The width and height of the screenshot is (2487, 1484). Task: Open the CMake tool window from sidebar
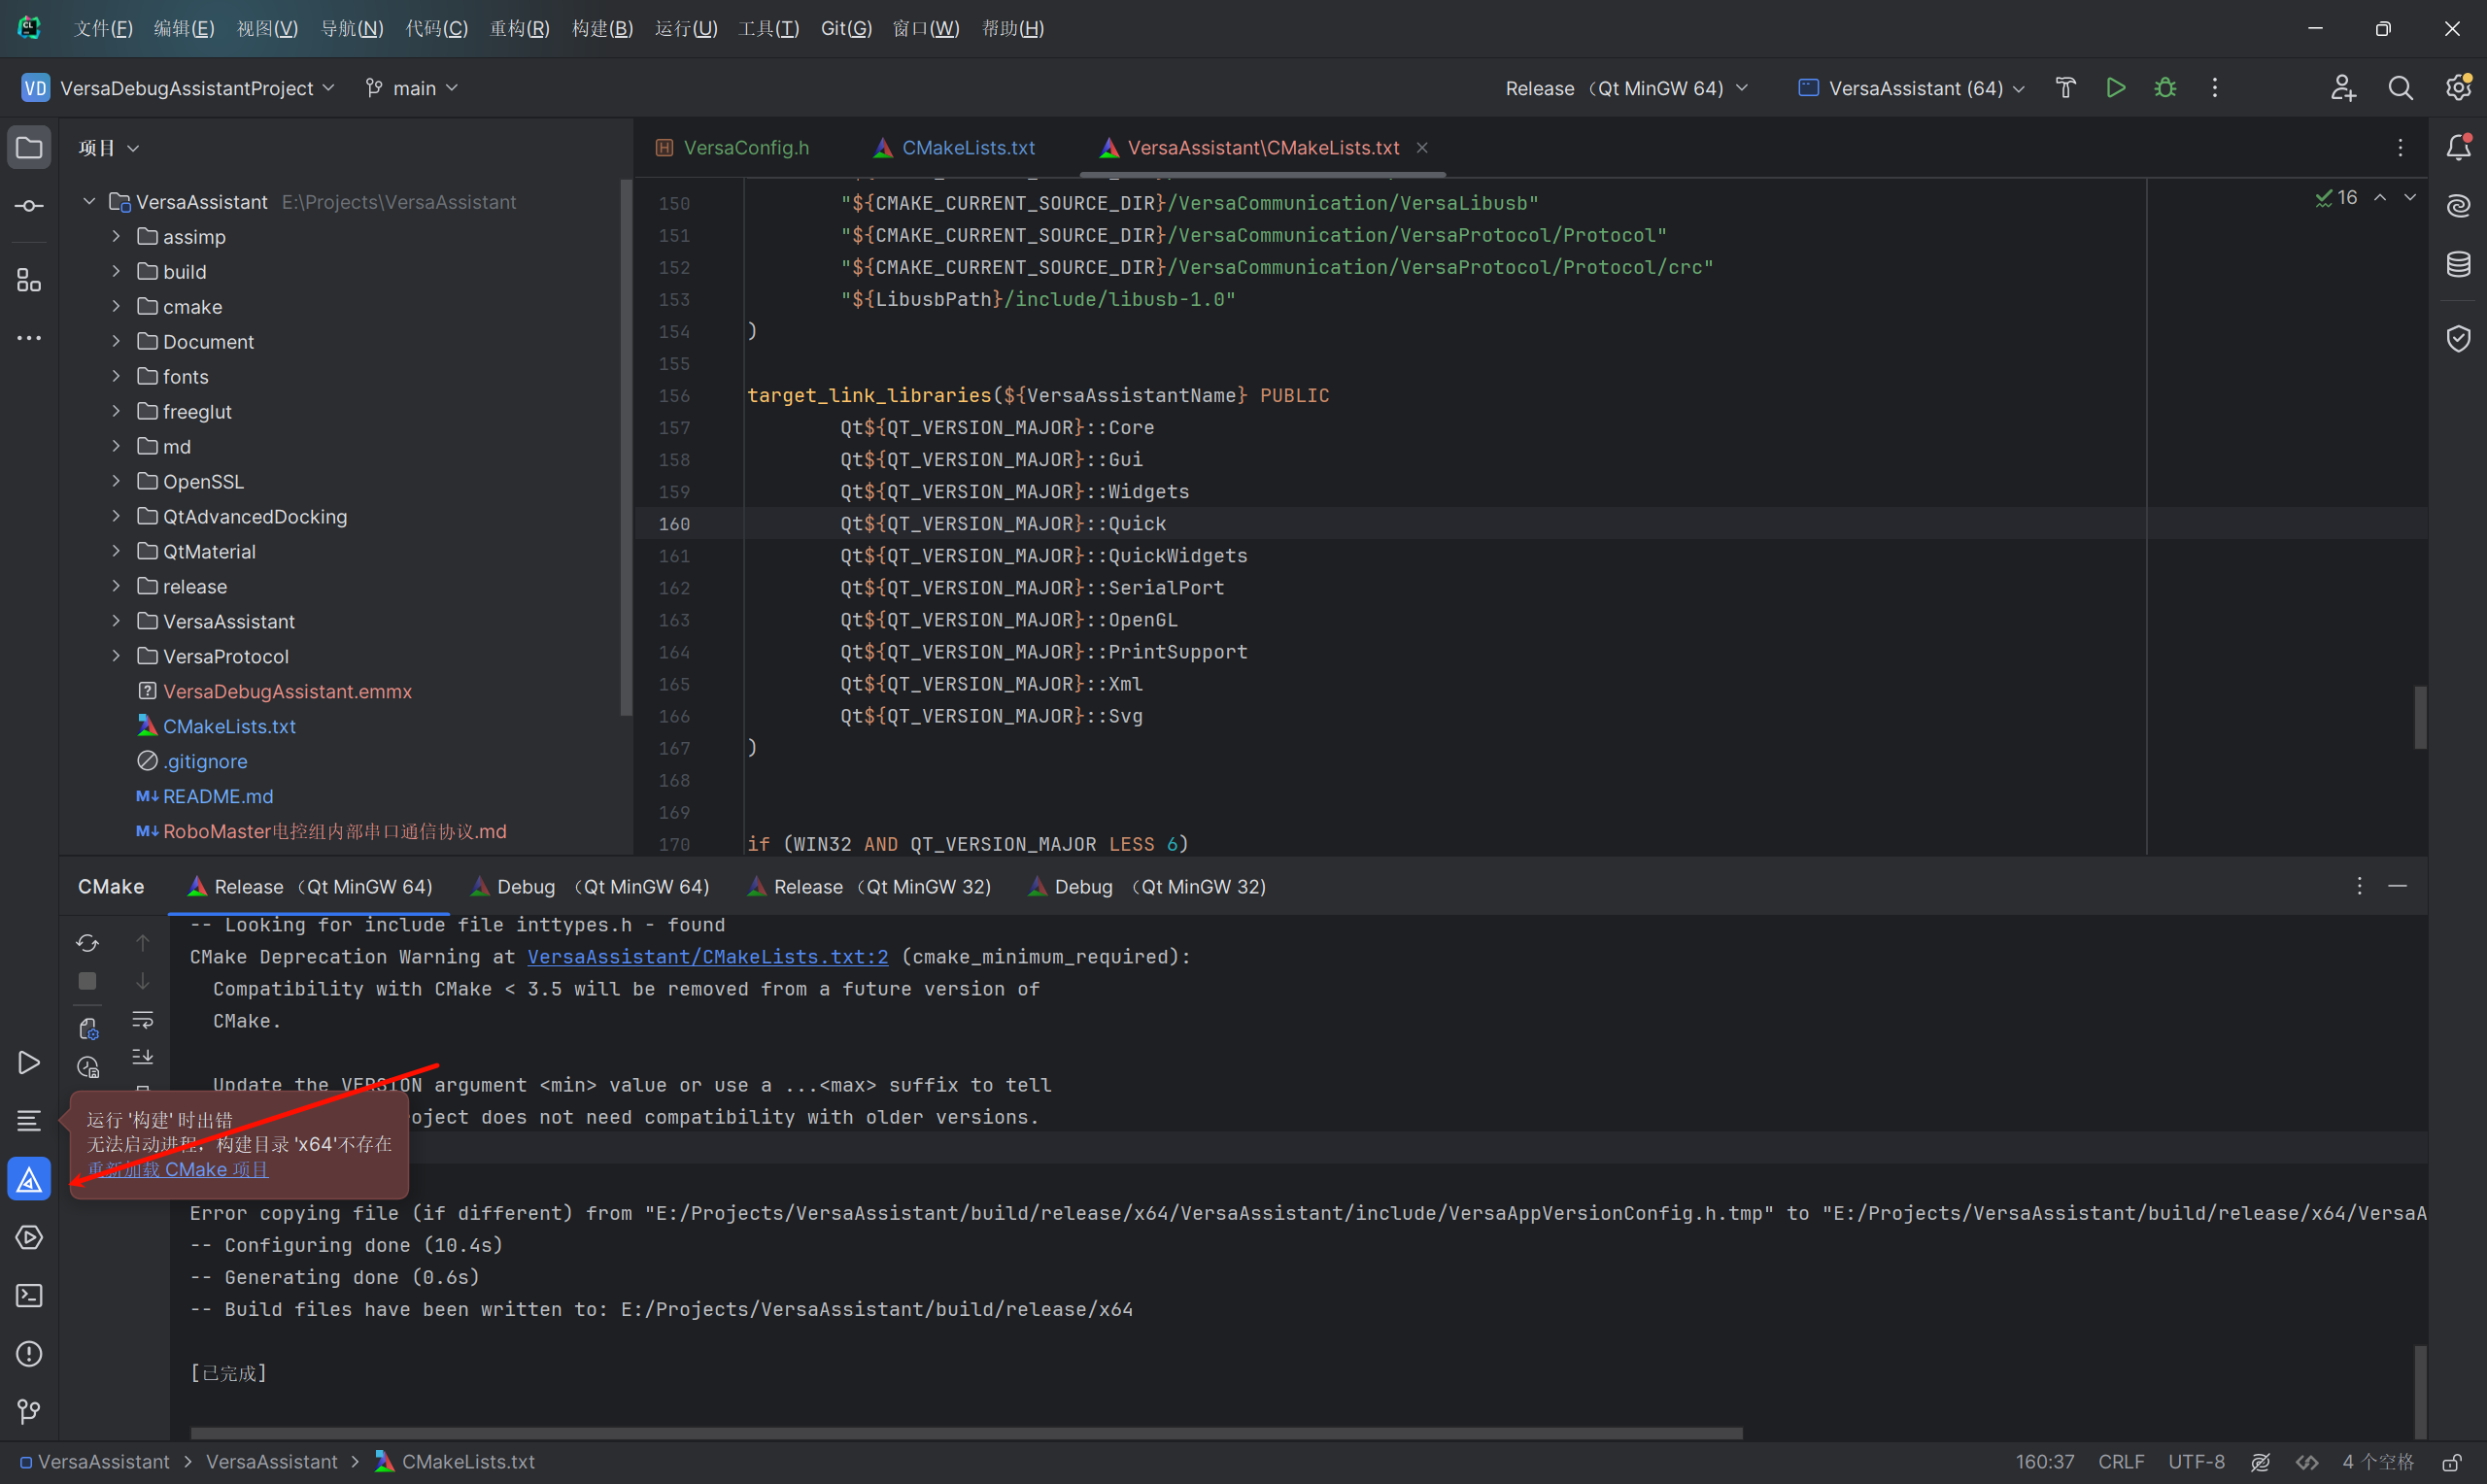click(x=29, y=1179)
